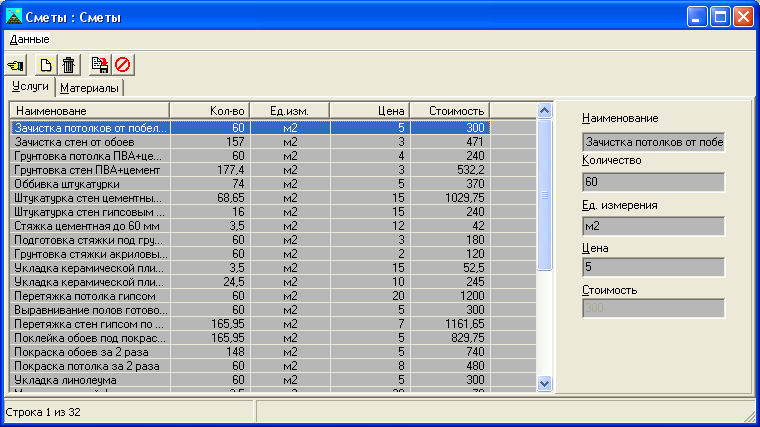The width and height of the screenshot is (760, 427).
Task: Open the Данные menu
Action: coord(30,39)
